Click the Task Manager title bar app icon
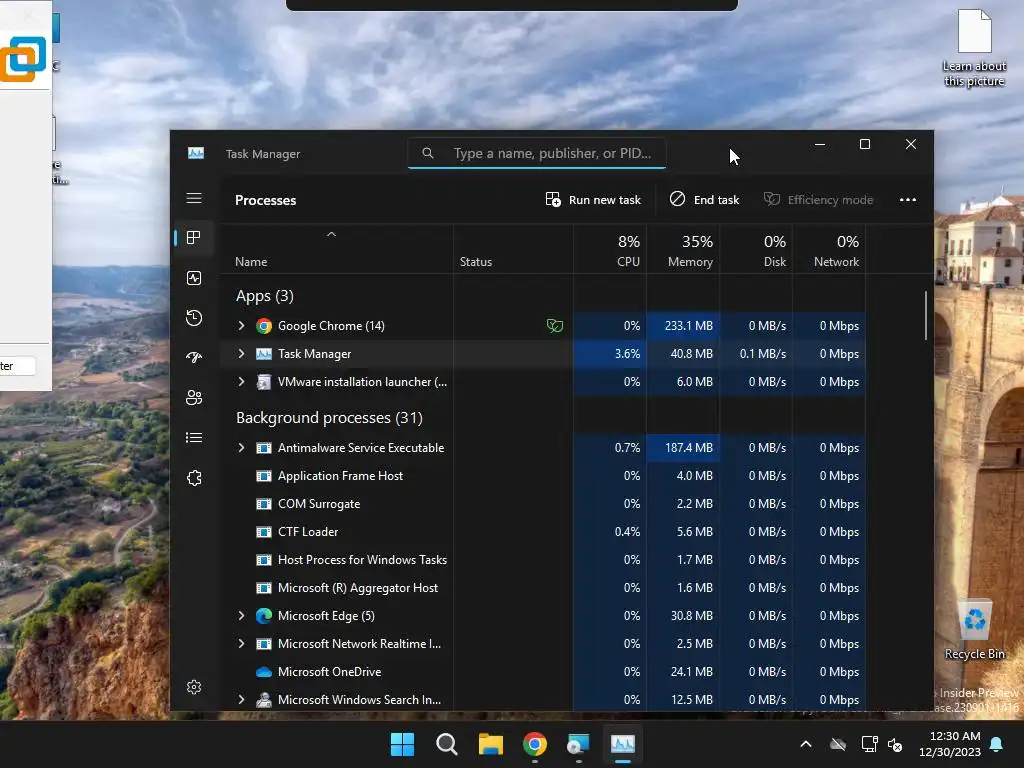 click(196, 153)
